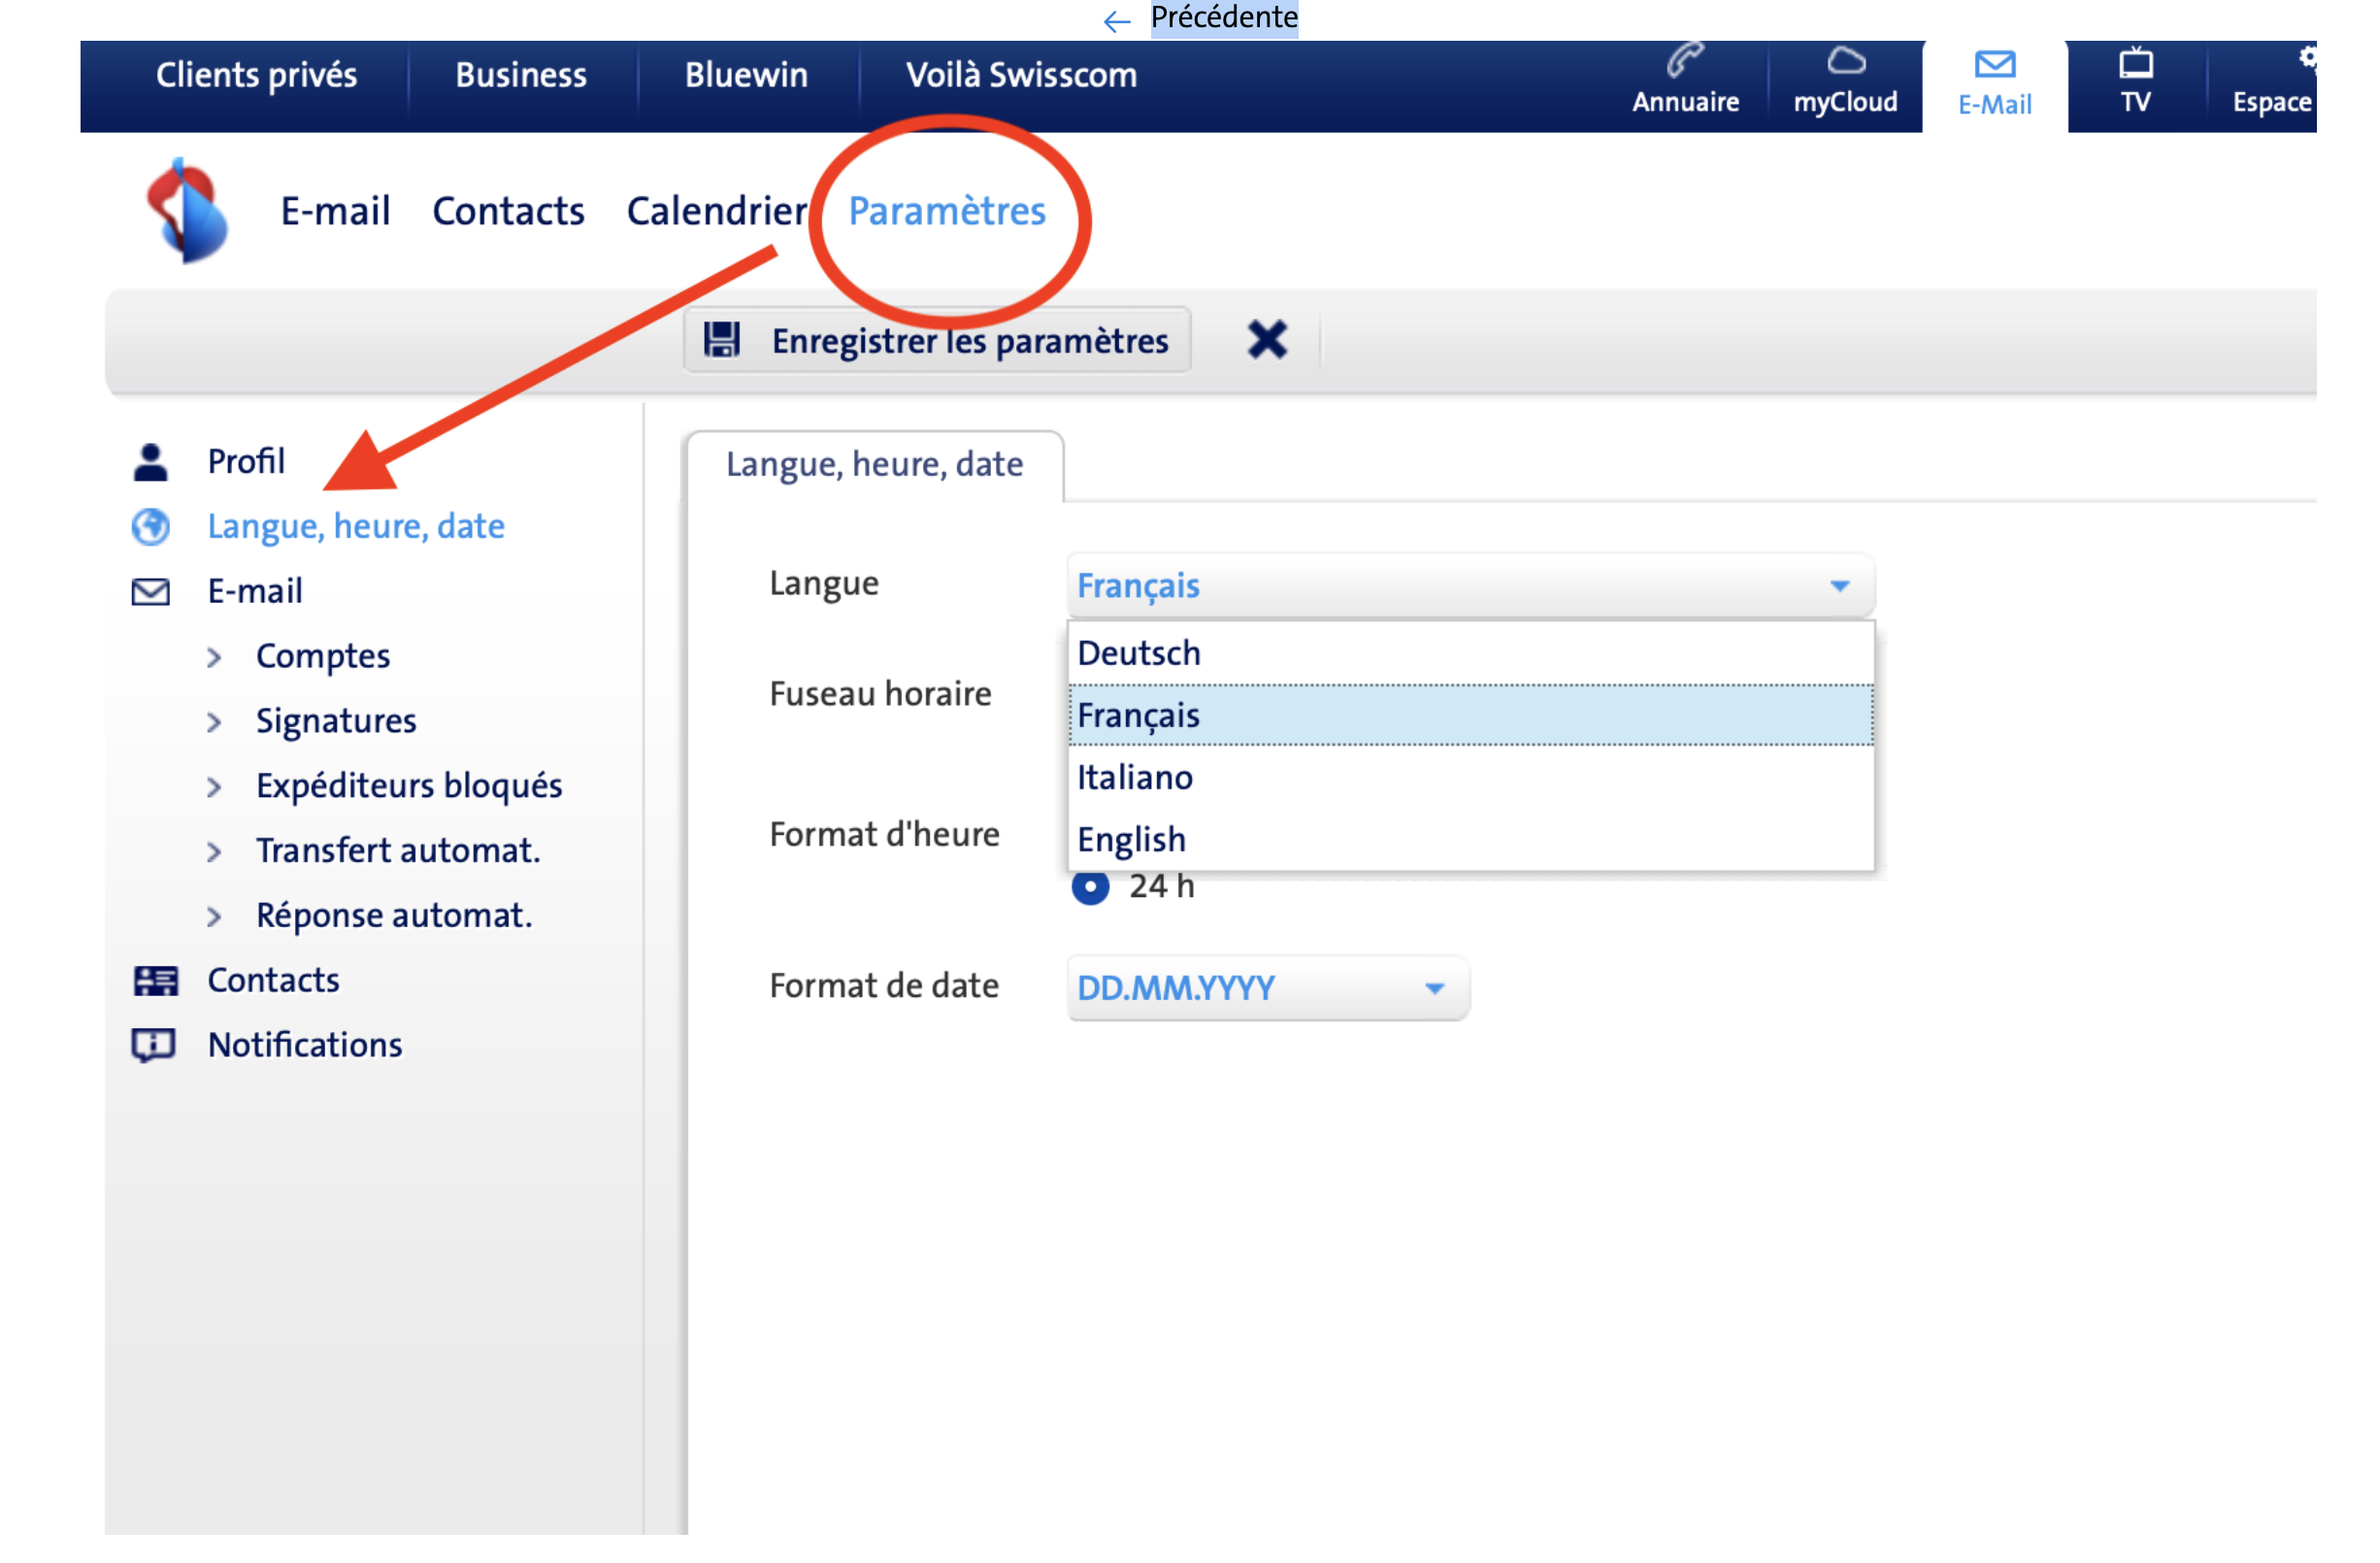
Task: Open Expéditeurs bloqués settings
Action: 408,786
